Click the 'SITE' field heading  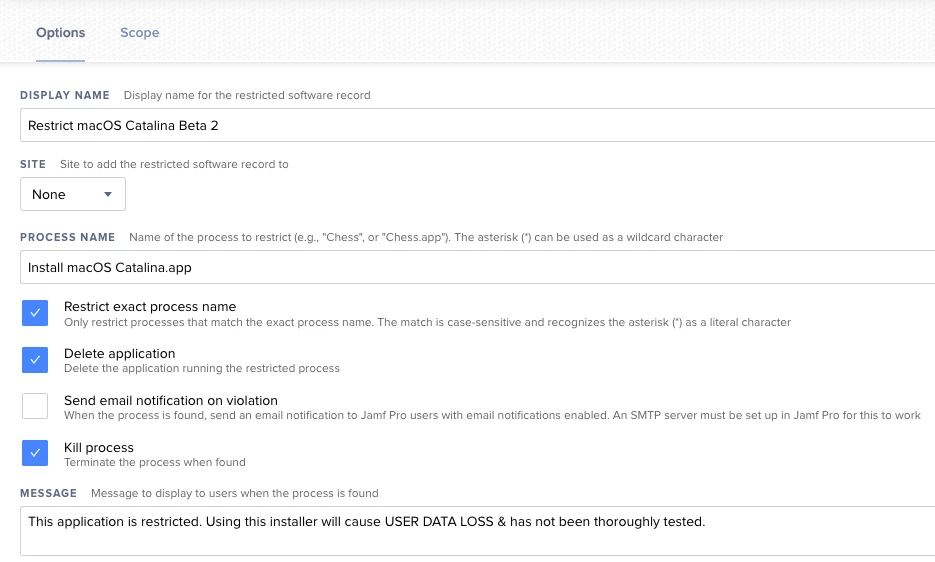(33, 164)
